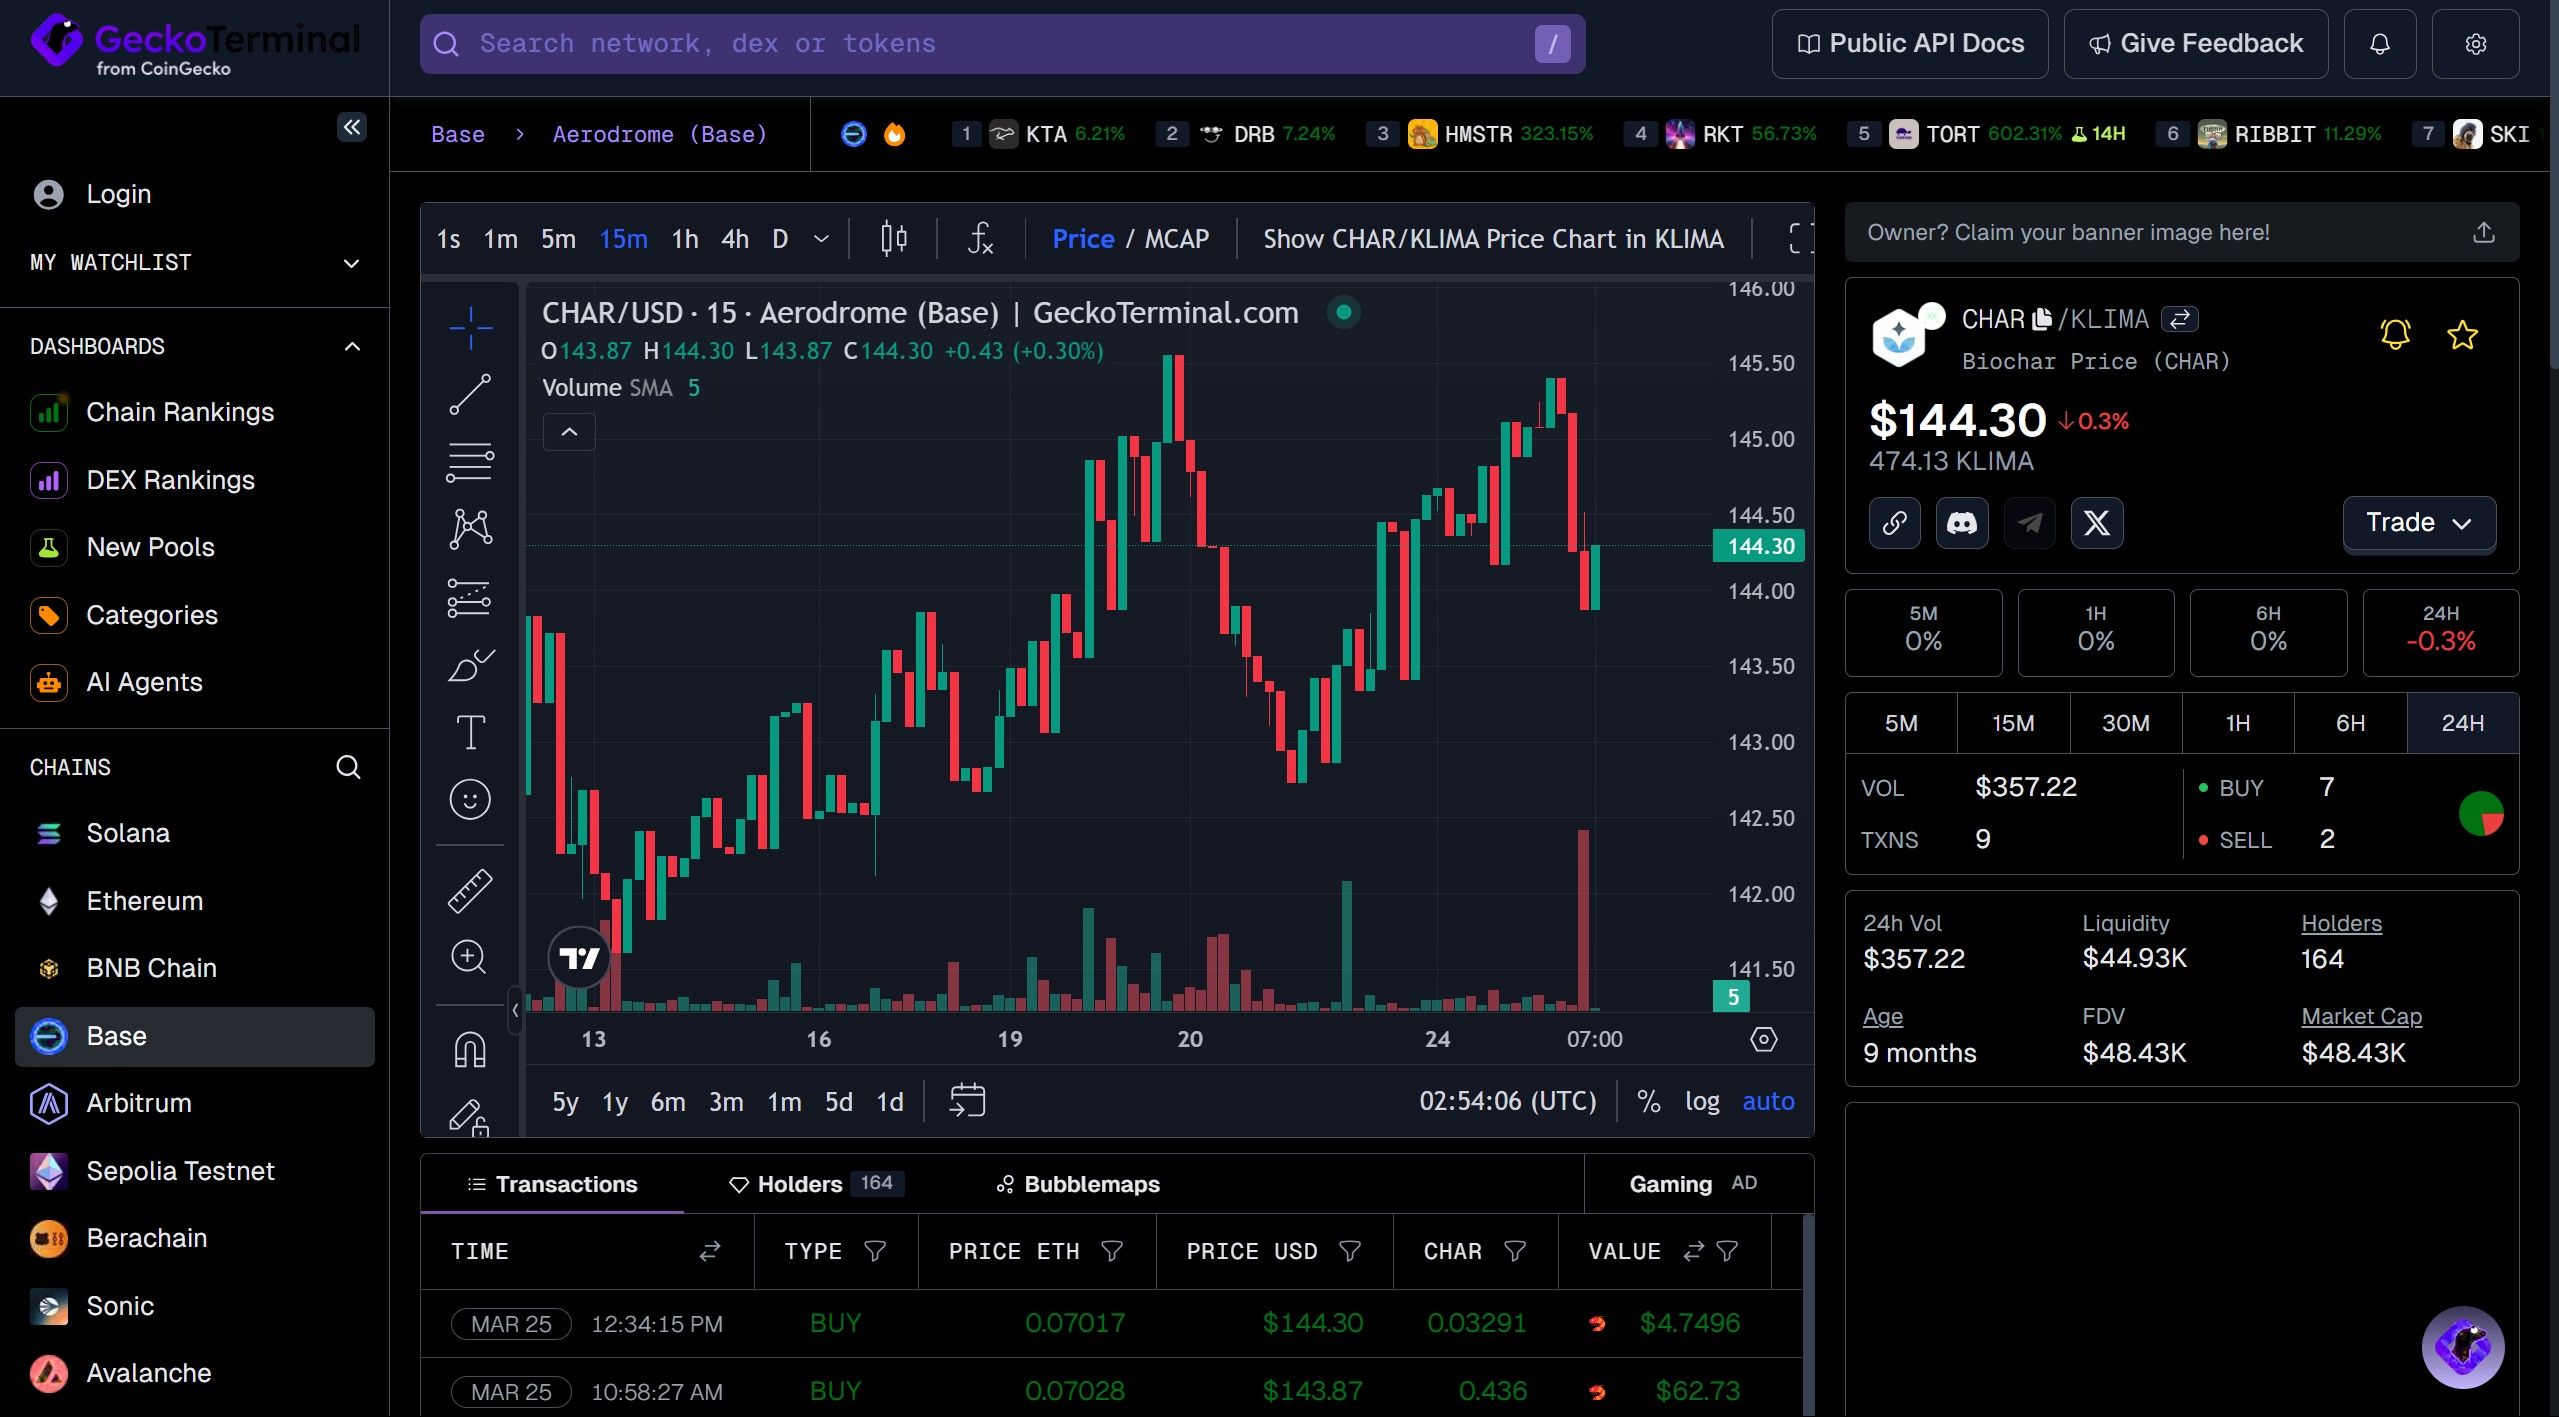Select the trend line drawing tool
This screenshot has height=1417, width=2559.
[470, 394]
